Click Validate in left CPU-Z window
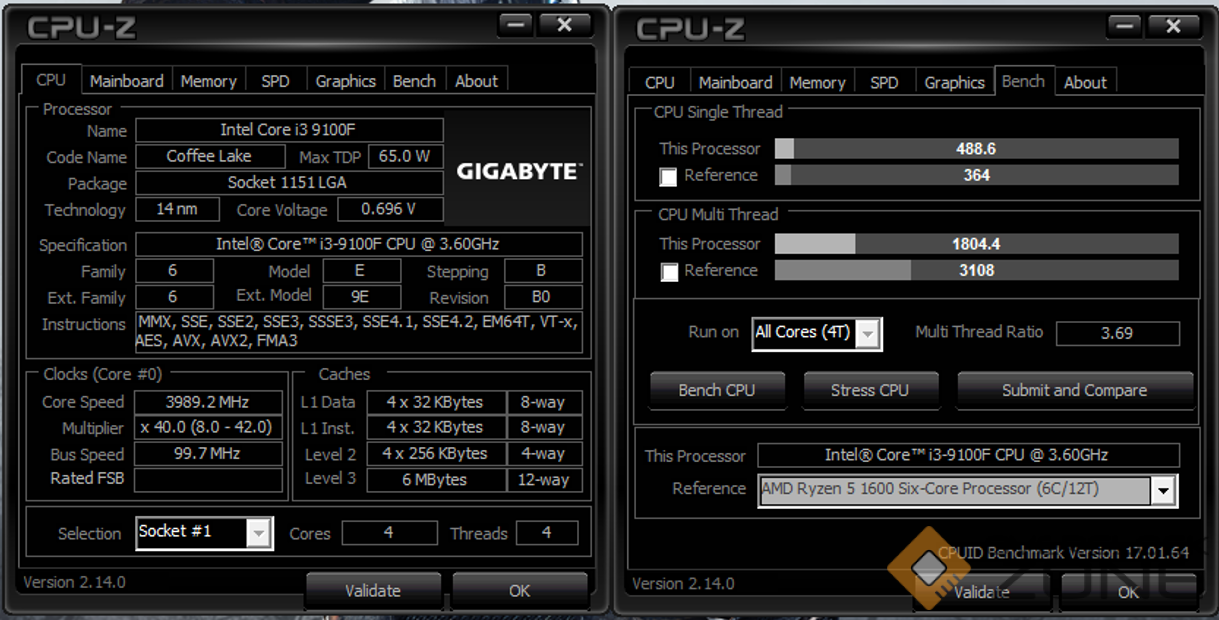This screenshot has height=620, width=1219. click(x=373, y=591)
